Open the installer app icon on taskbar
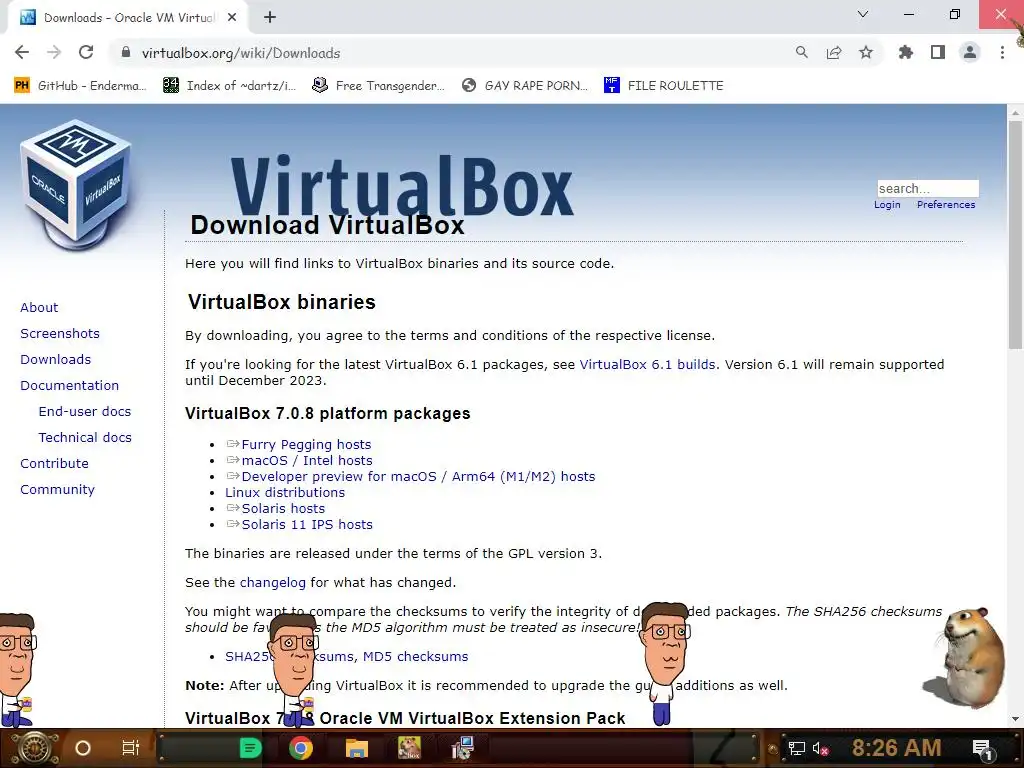This screenshot has width=1024, height=768. [x=463, y=748]
